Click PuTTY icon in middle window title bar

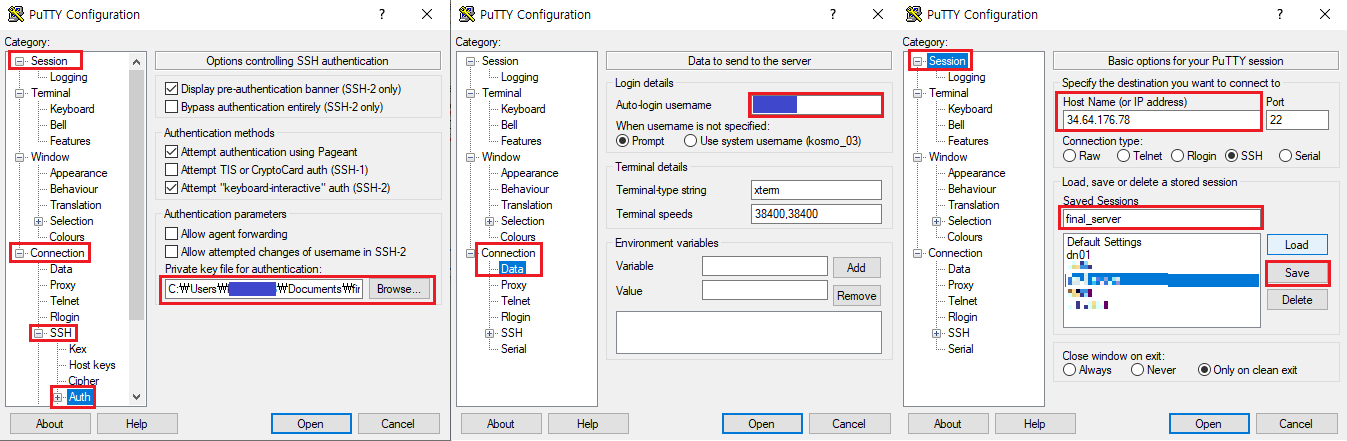pyautogui.click(x=467, y=15)
